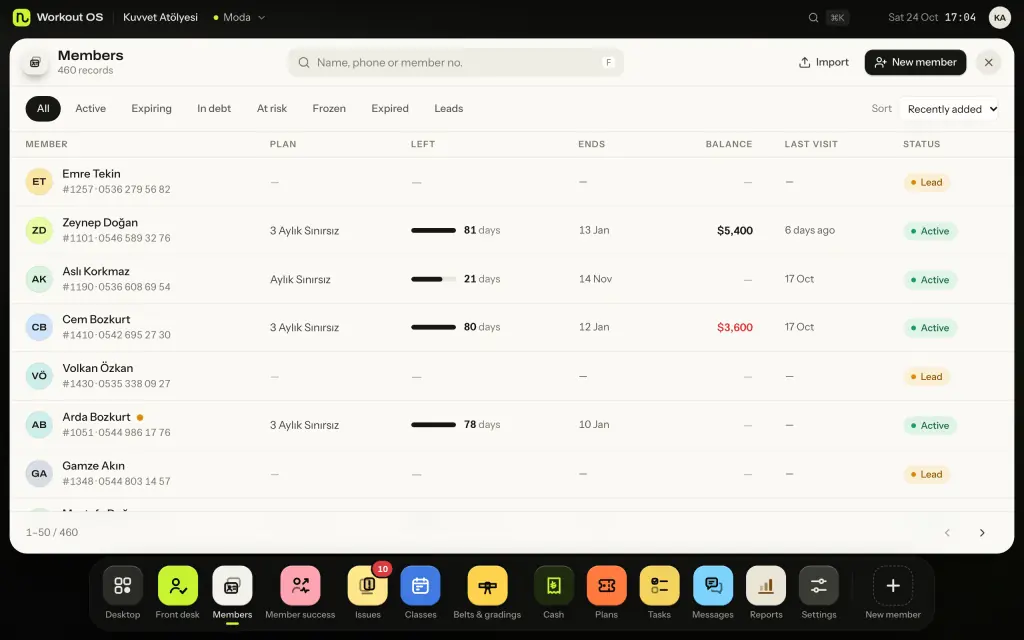The height and width of the screenshot is (640, 1024).
Task: Click Emre Tekin's ET avatar
Action: (x=39, y=182)
